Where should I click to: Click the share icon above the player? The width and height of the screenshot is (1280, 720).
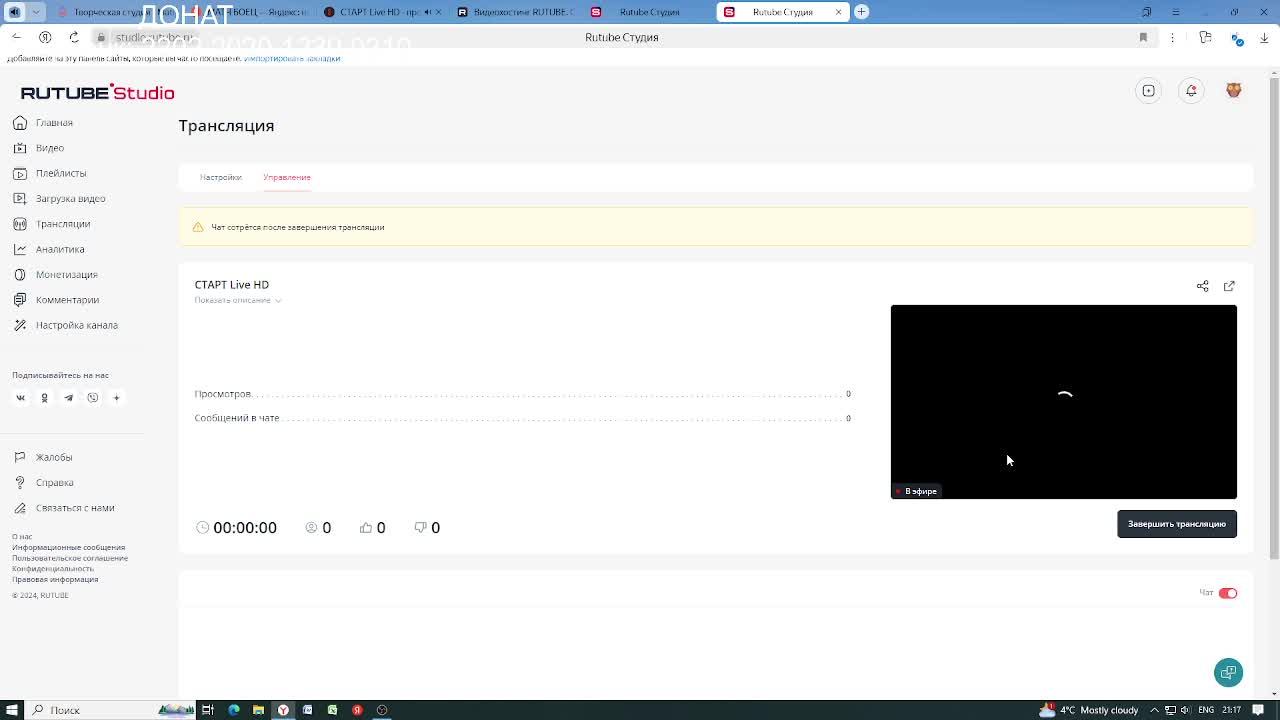click(x=1203, y=286)
